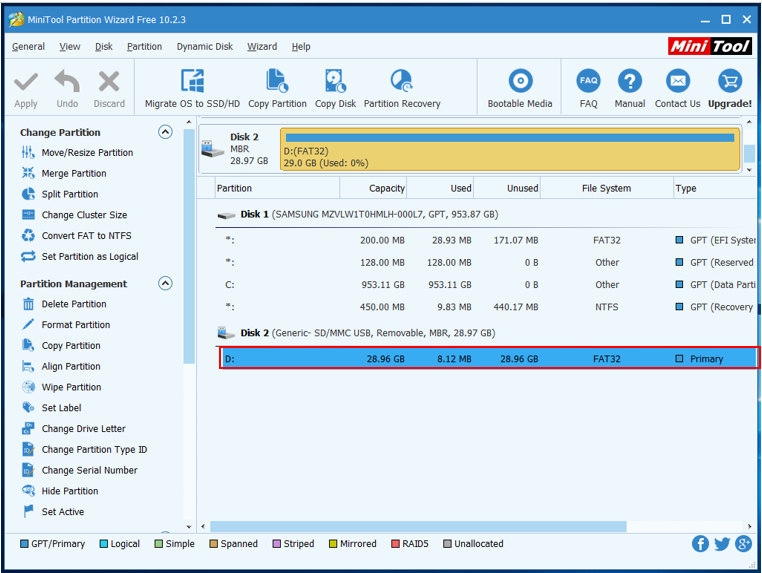Click horizontal scroll right arrow
The image size is (762, 573).
point(750,526)
